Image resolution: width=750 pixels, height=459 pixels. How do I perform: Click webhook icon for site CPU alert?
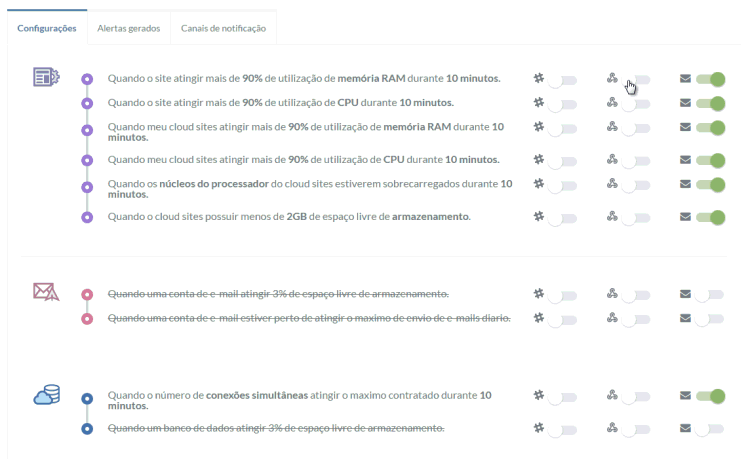tap(612, 102)
